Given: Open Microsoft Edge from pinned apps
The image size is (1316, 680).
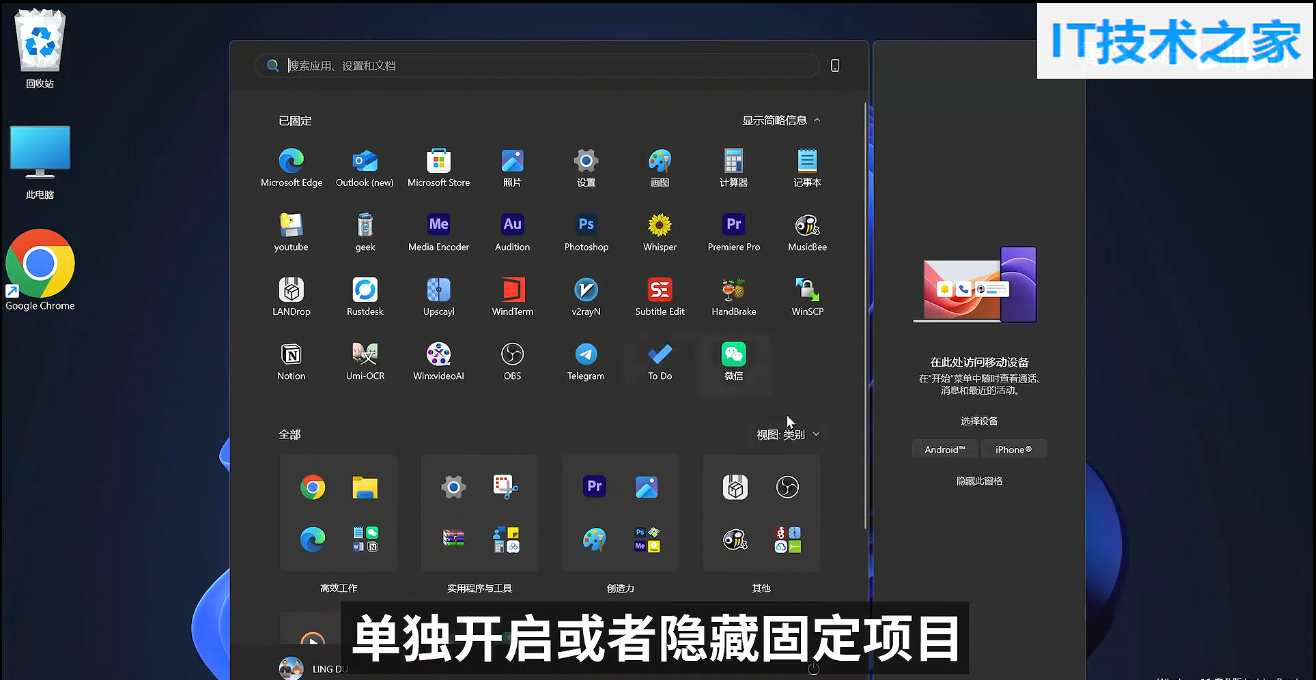Looking at the screenshot, I should point(291,167).
